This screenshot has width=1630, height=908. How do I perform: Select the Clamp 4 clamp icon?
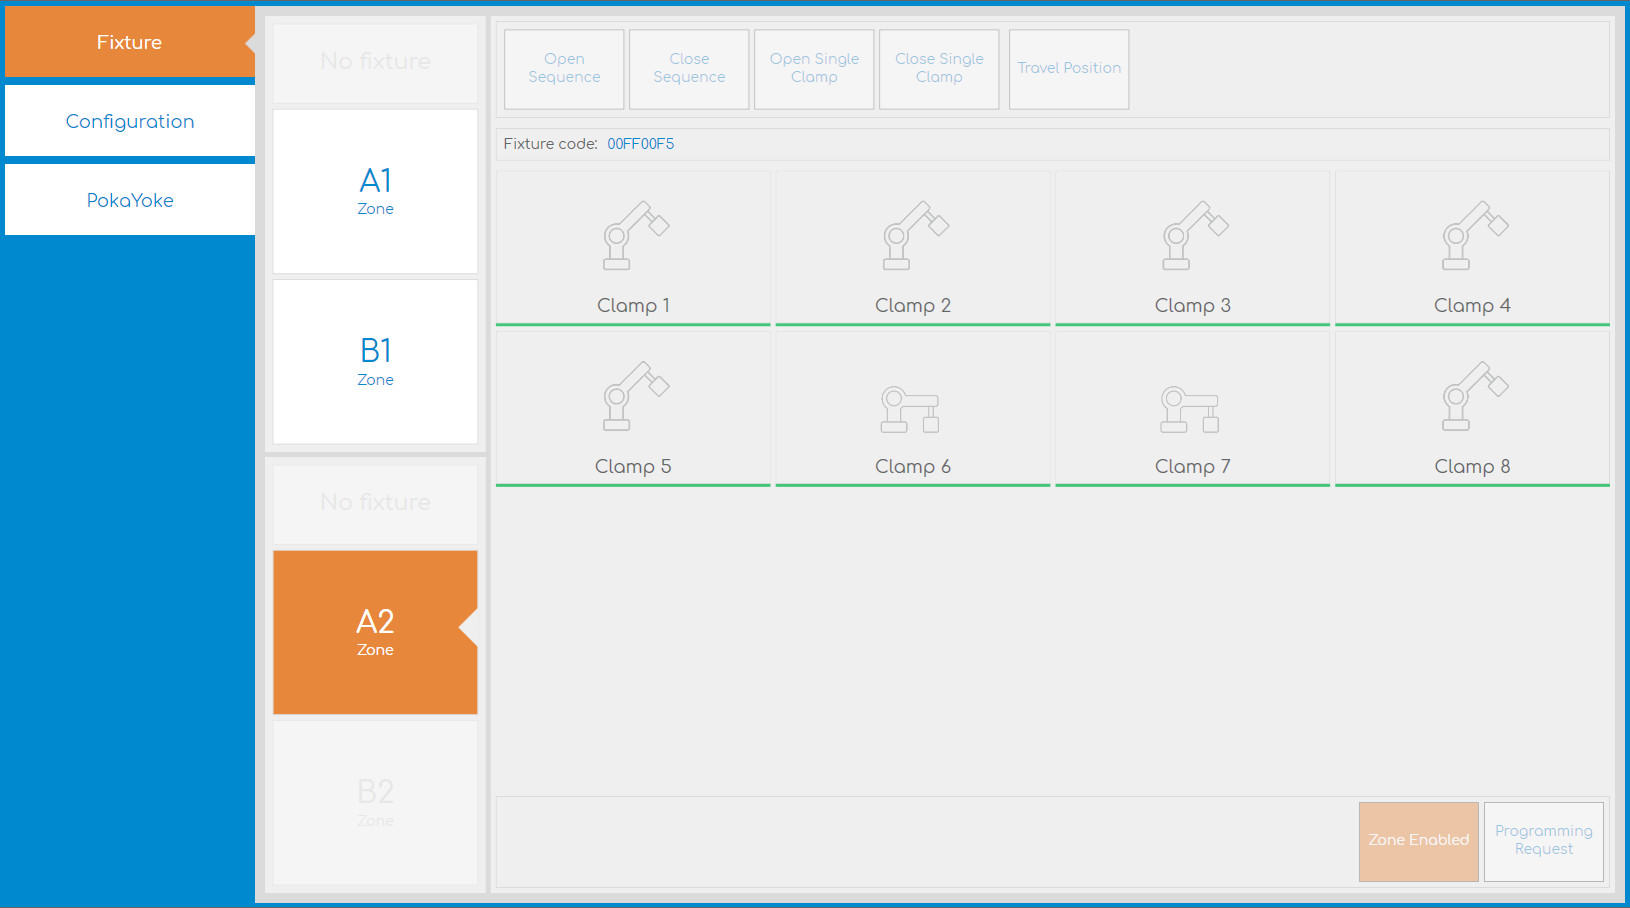1474,236
